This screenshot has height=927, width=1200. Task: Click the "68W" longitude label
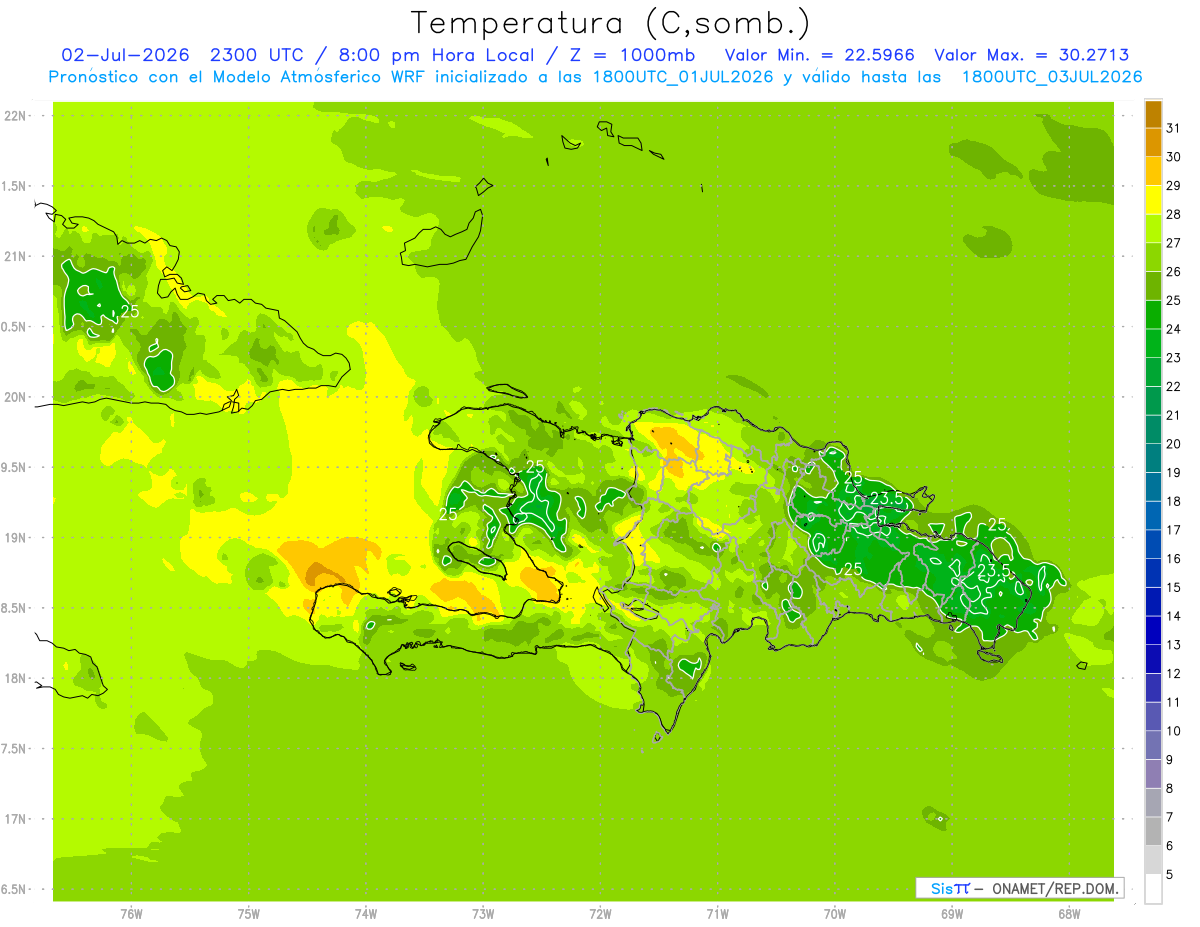coord(1069,914)
